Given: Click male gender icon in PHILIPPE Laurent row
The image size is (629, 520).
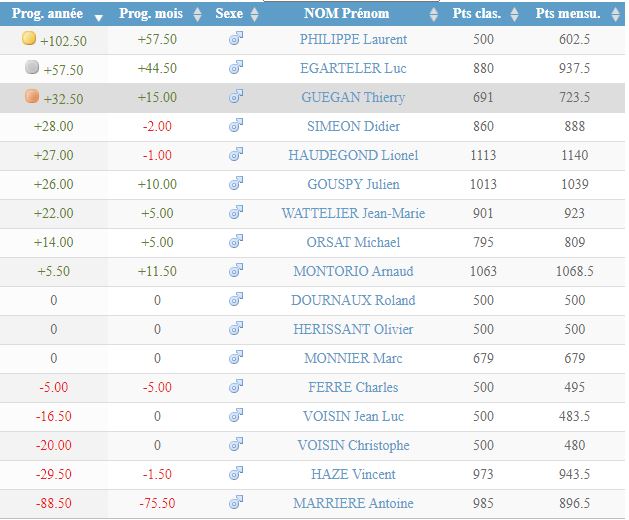Looking at the screenshot, I should [x=236, y=39].
